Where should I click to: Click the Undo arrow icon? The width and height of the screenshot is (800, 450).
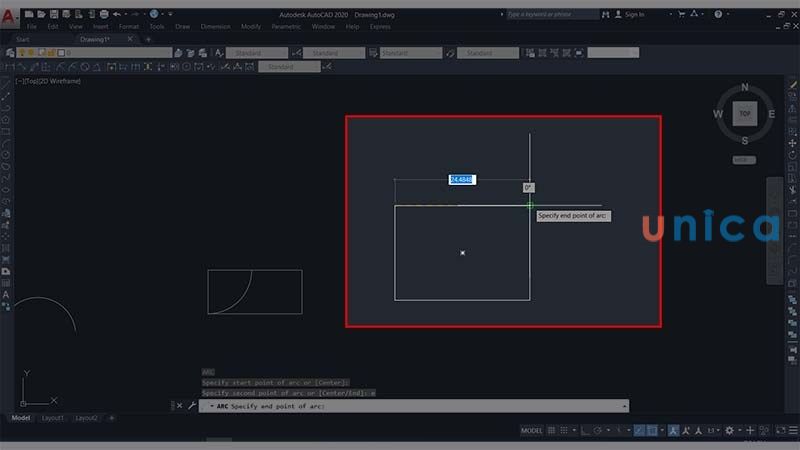[x=116, y=15]
